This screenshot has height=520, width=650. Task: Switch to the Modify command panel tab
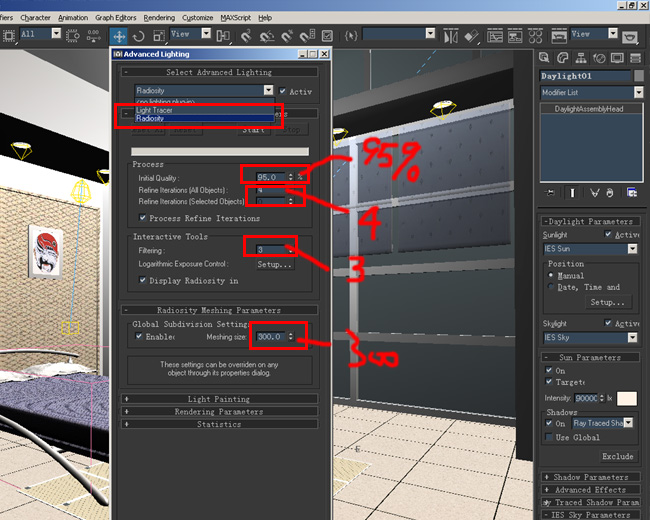[x=563, y=58]
